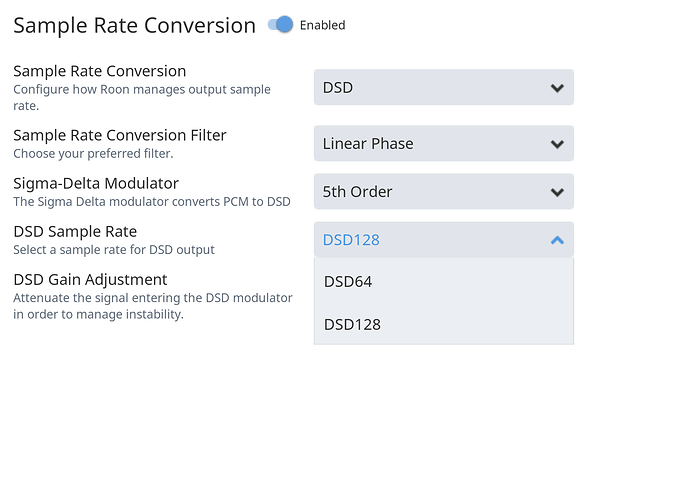Click 'The Sigma Delta modulator converts' description
The width and height of the screenshot is (690, 489).
(152, 202)
